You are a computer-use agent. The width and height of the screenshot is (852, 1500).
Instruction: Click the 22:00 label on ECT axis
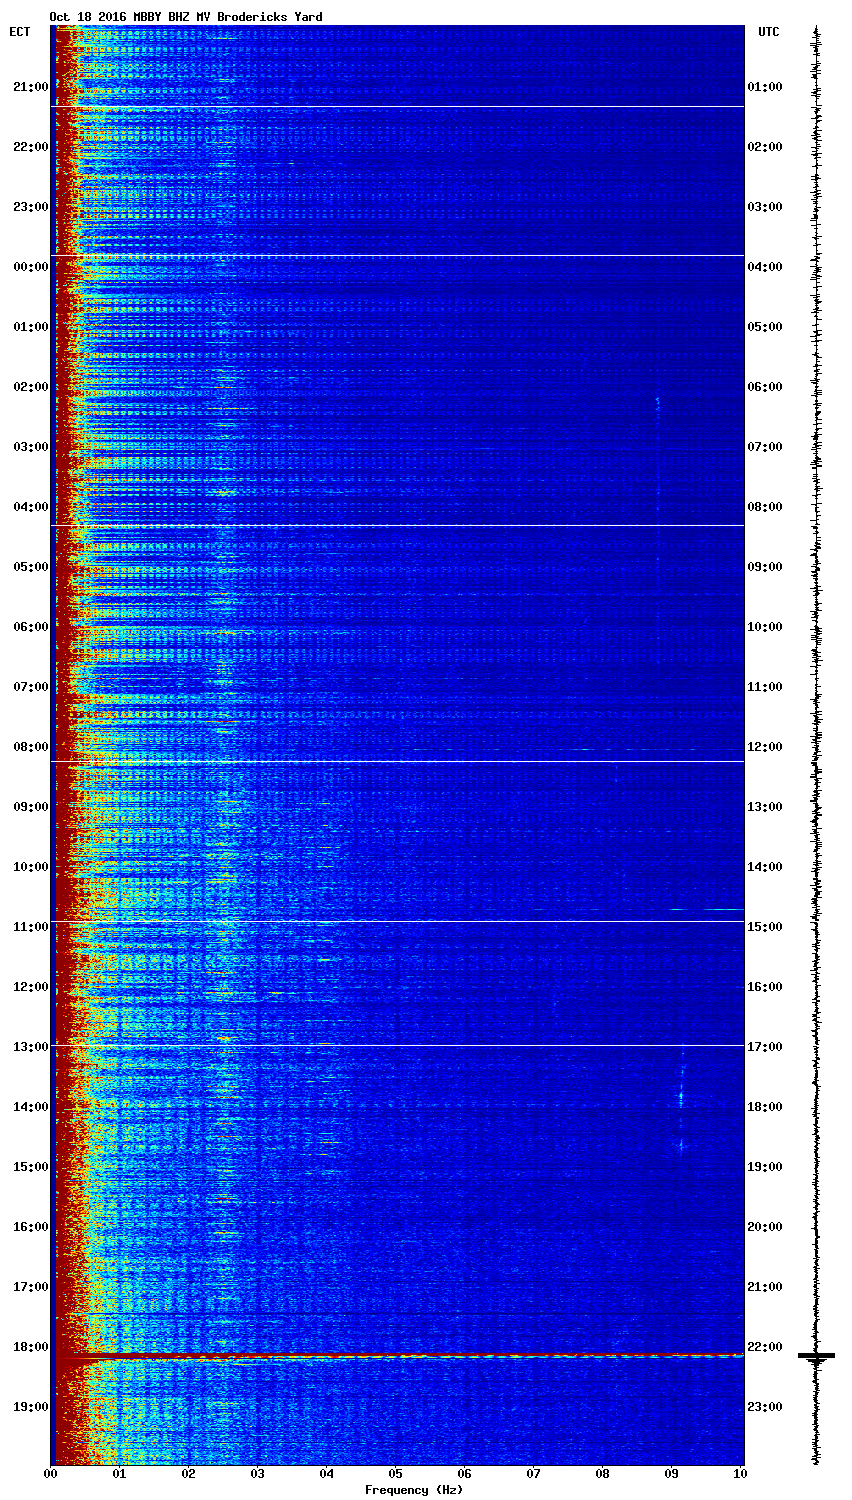[30, 147]
